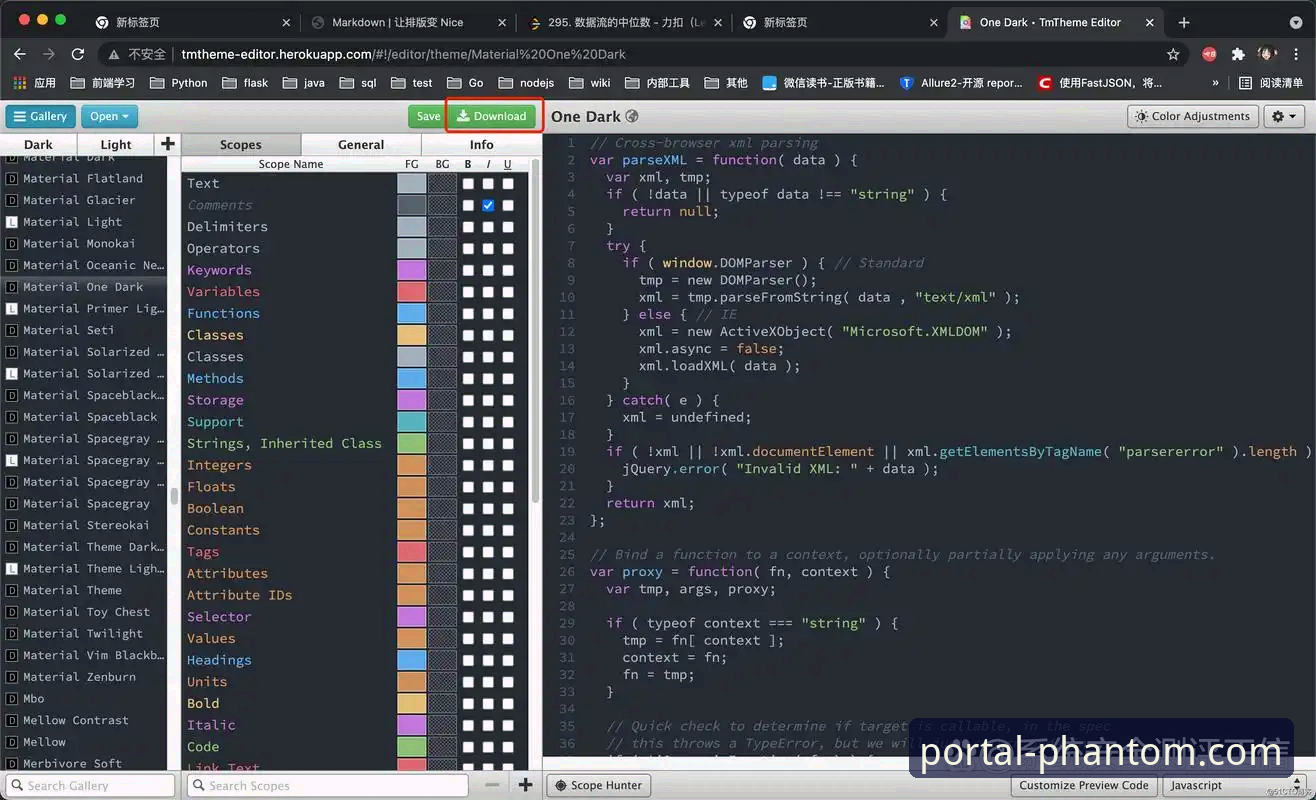Open the 前端学习 bookmark folder
Image resolution: width=1316 pixels, height=800 pixels.
[104, 83]
